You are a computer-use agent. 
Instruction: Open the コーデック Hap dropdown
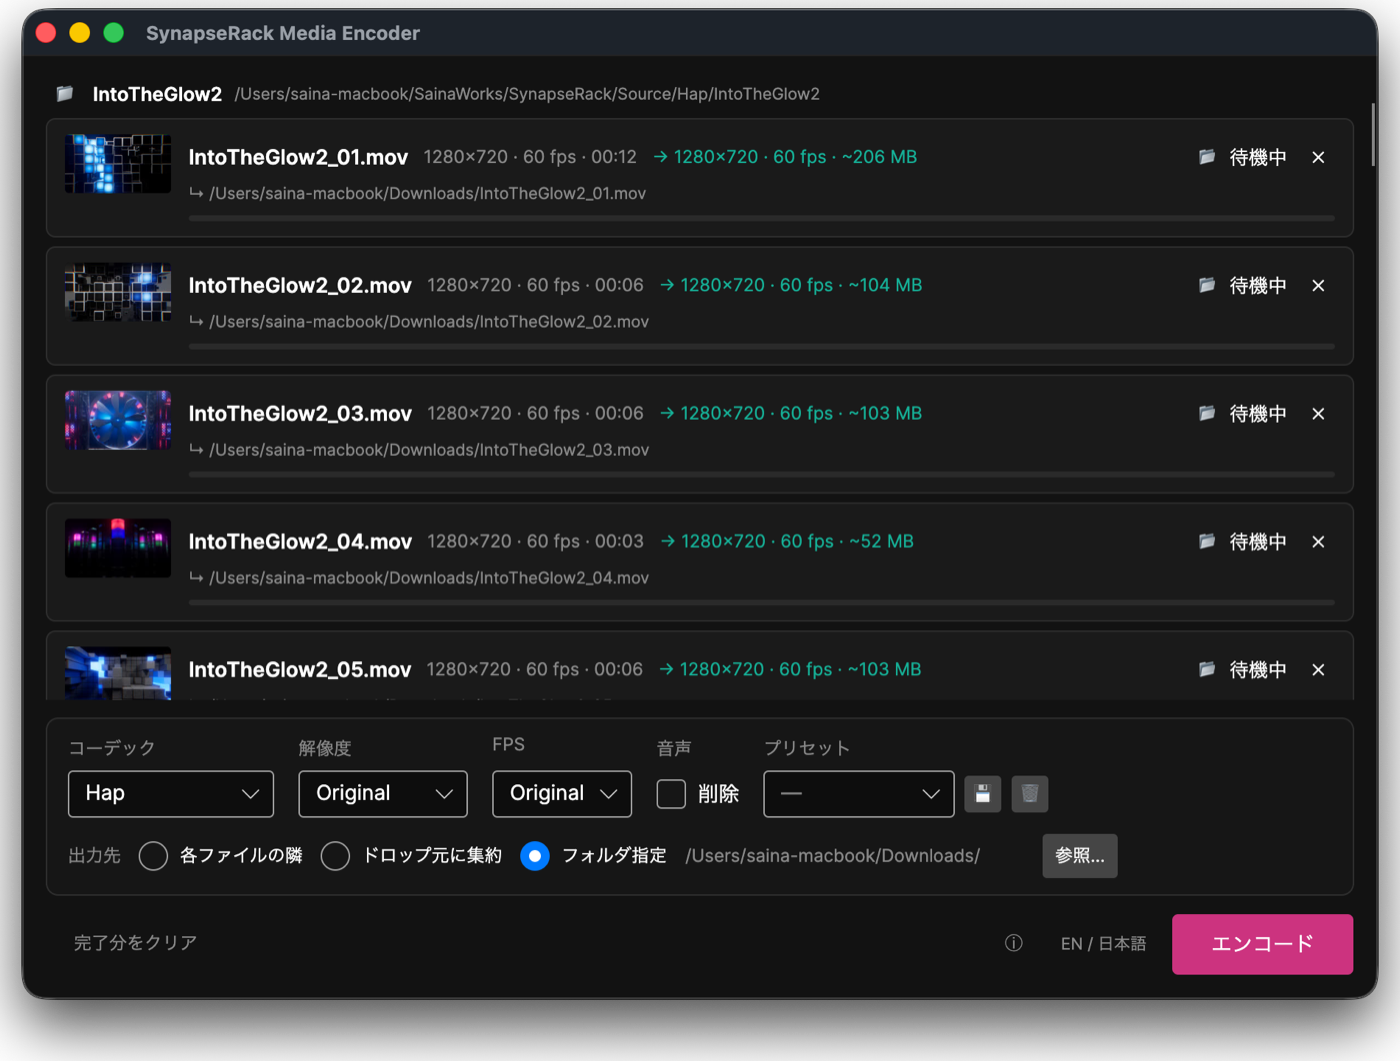(x=171, y=794)
